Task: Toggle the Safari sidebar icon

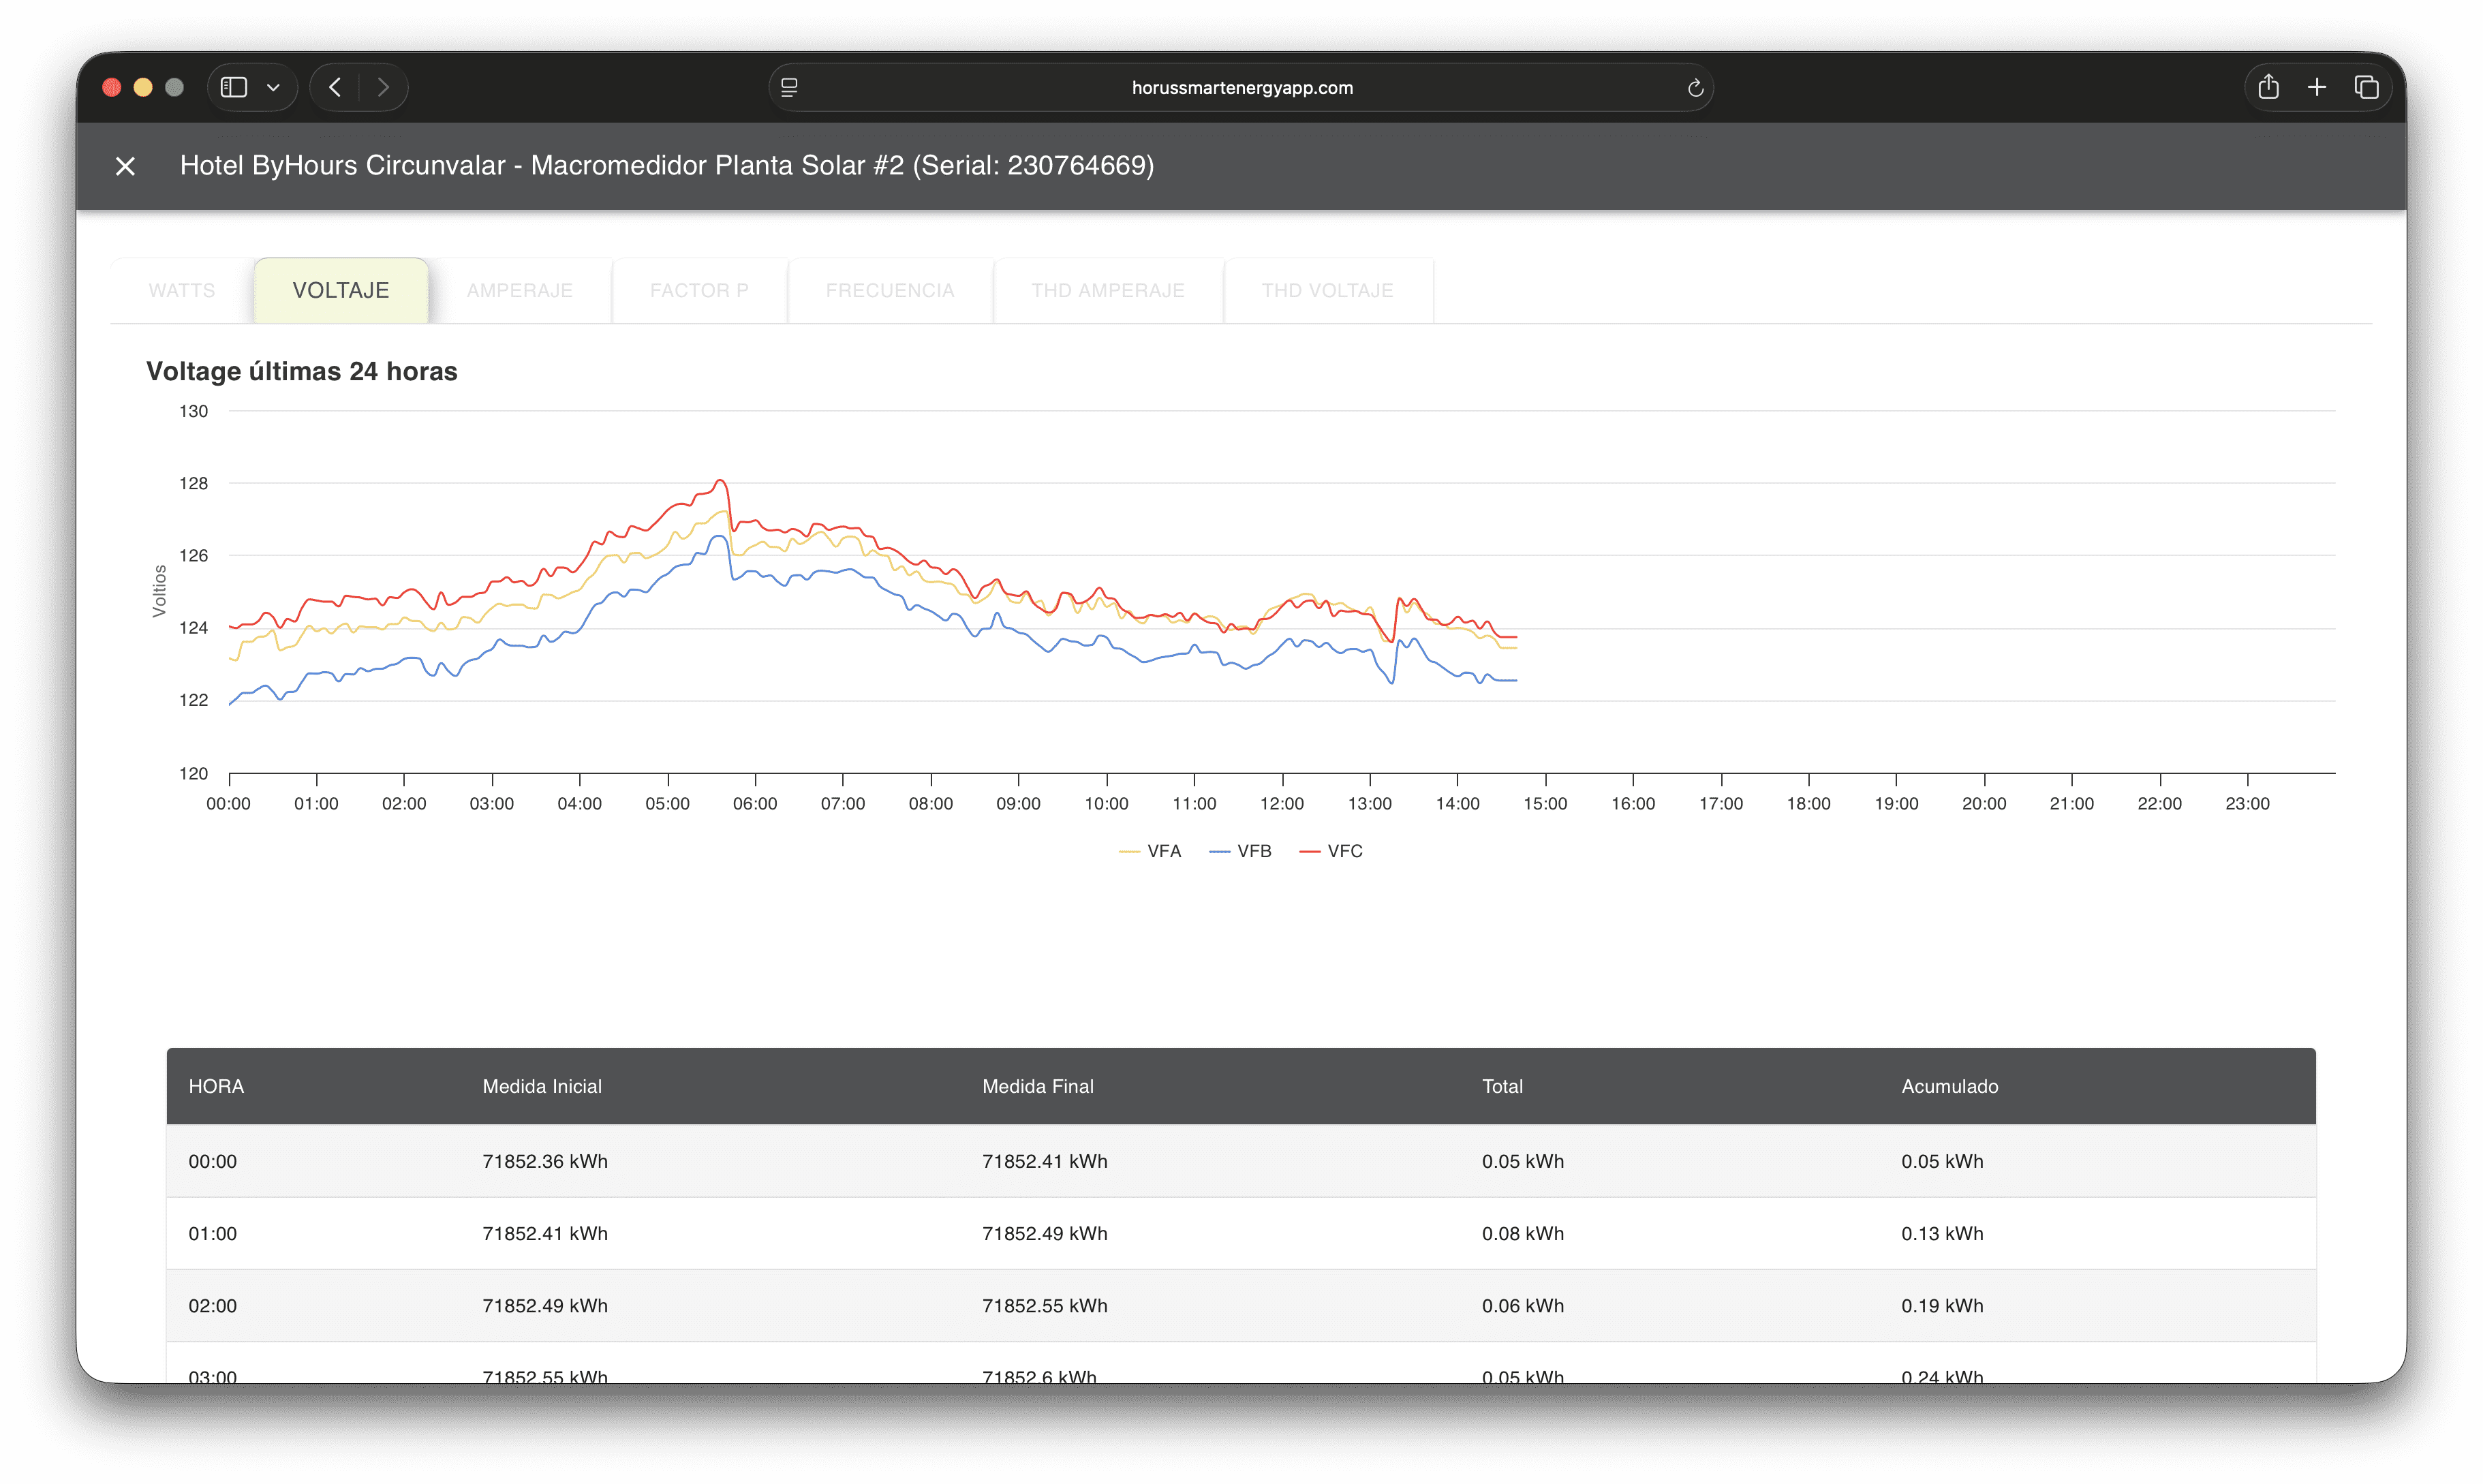Action: tap(234, 88)
